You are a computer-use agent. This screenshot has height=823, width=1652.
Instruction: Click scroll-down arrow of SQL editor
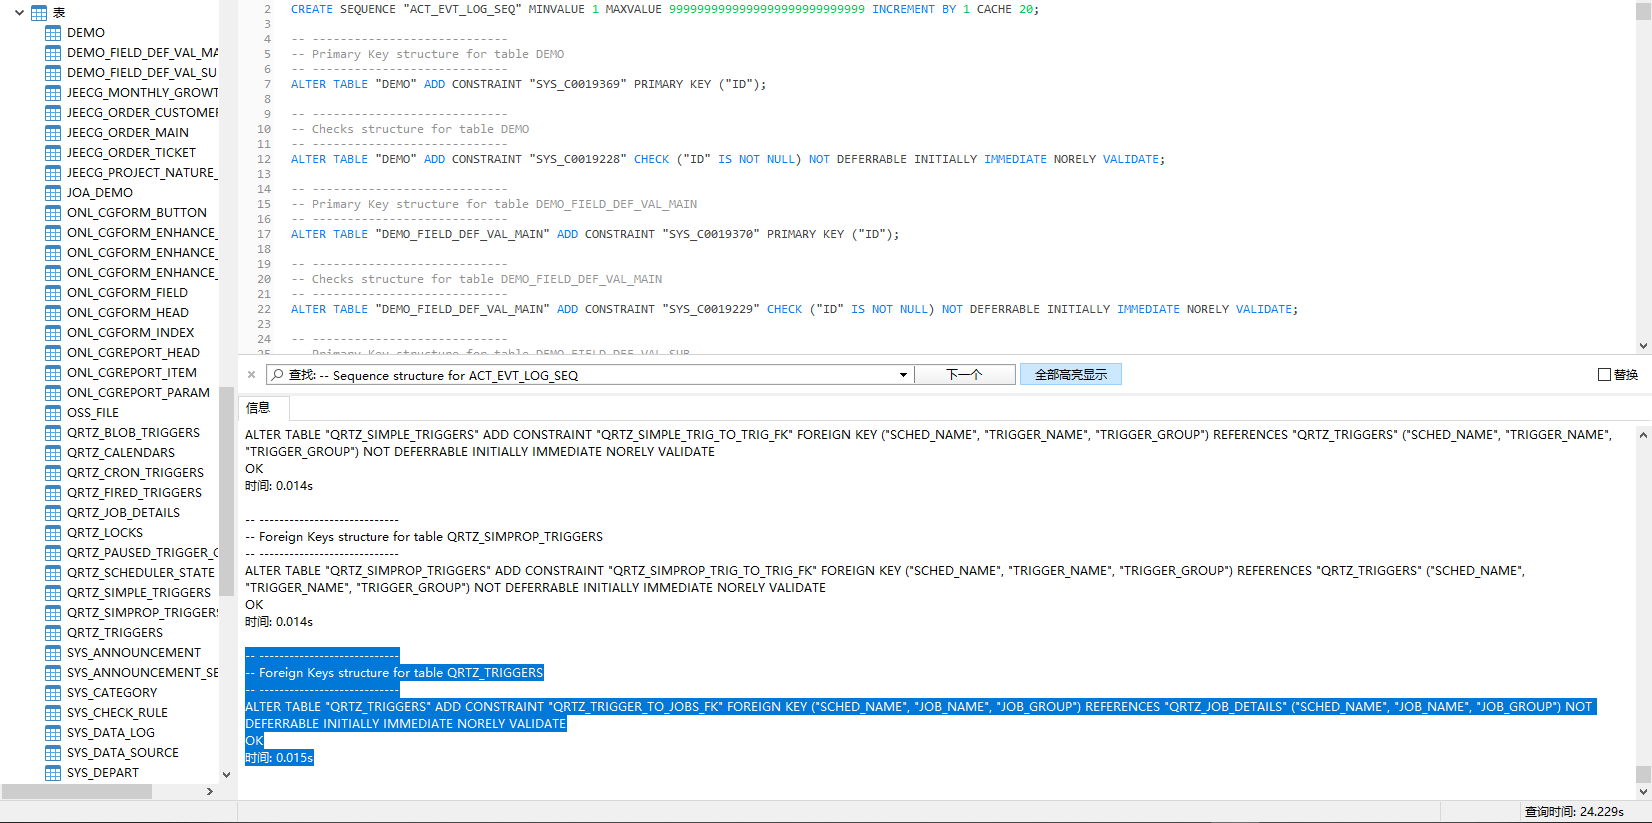pos(1643,346)
